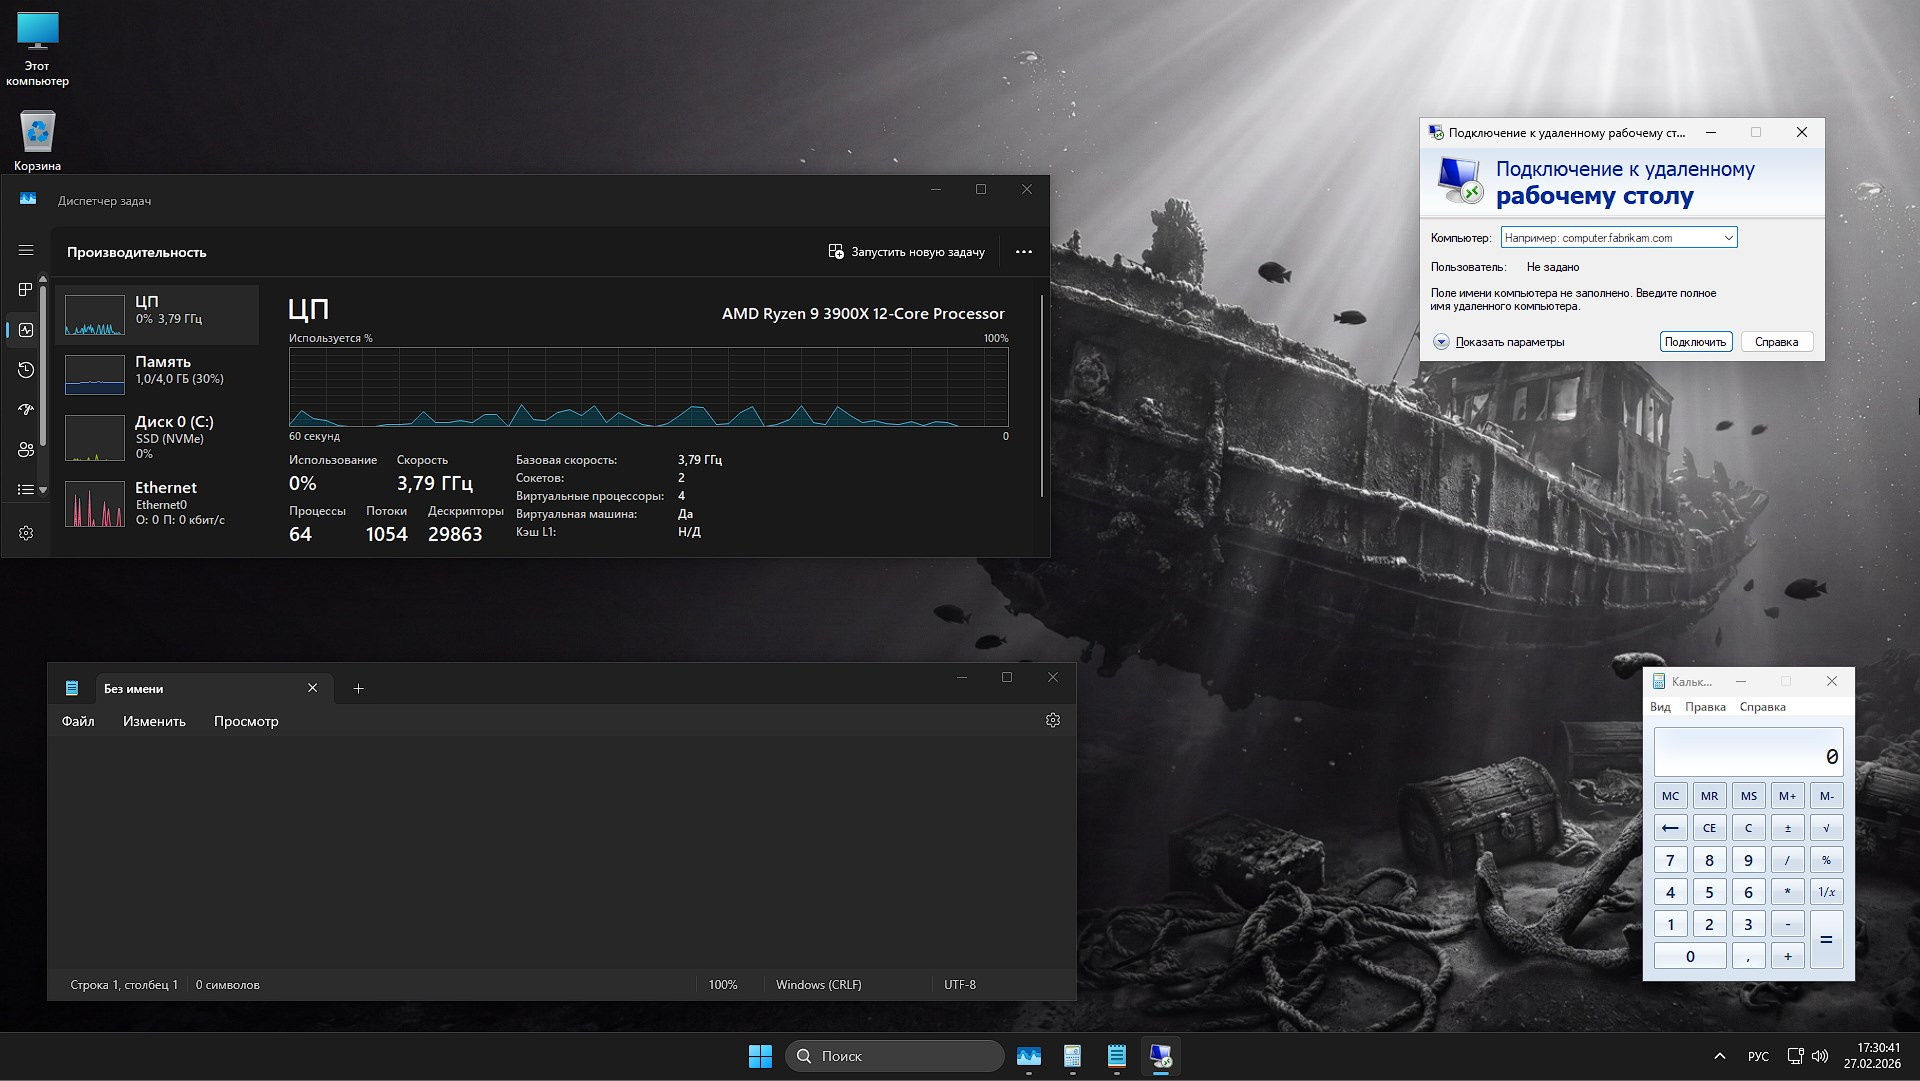Open Notepad from the taskbar
This screenshot has height=1081, width=1920.
click(1117, 1056)
